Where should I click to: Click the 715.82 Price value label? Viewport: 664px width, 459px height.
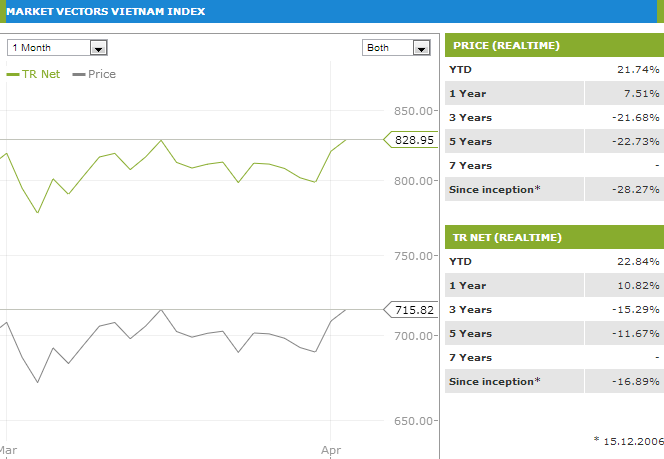pos(411,310)
